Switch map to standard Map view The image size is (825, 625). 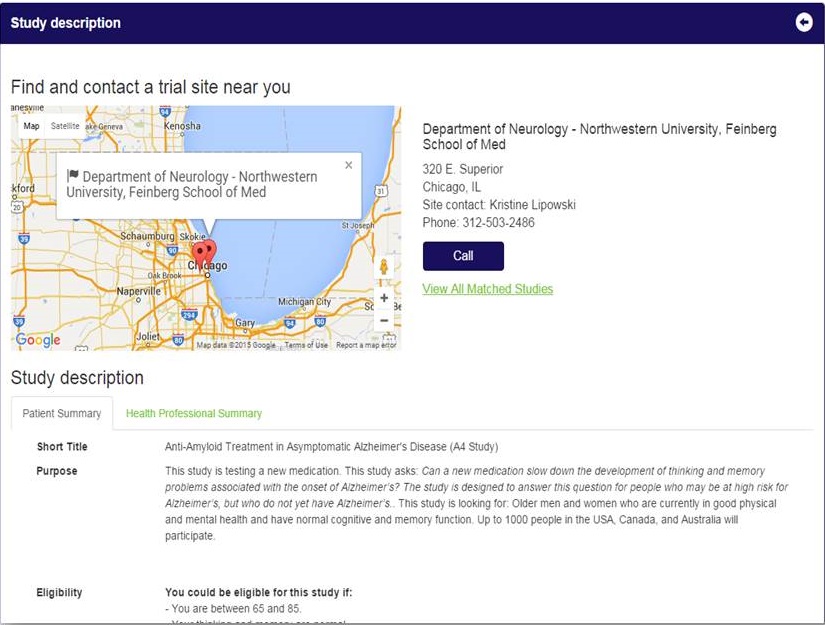[32, 126]
